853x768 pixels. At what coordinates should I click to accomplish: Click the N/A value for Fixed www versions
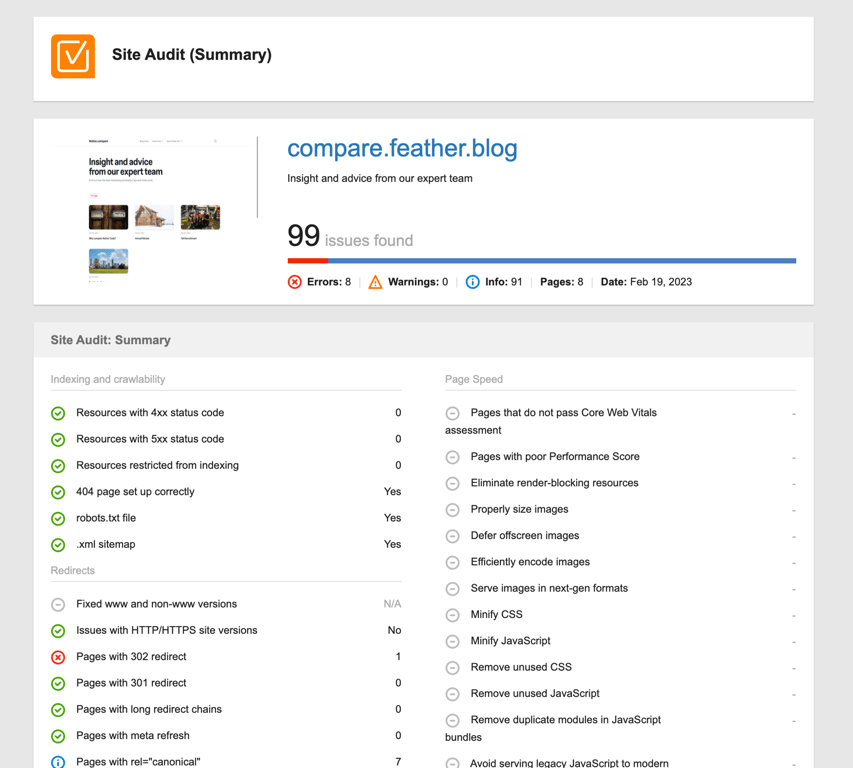click(x=392, y=604)
